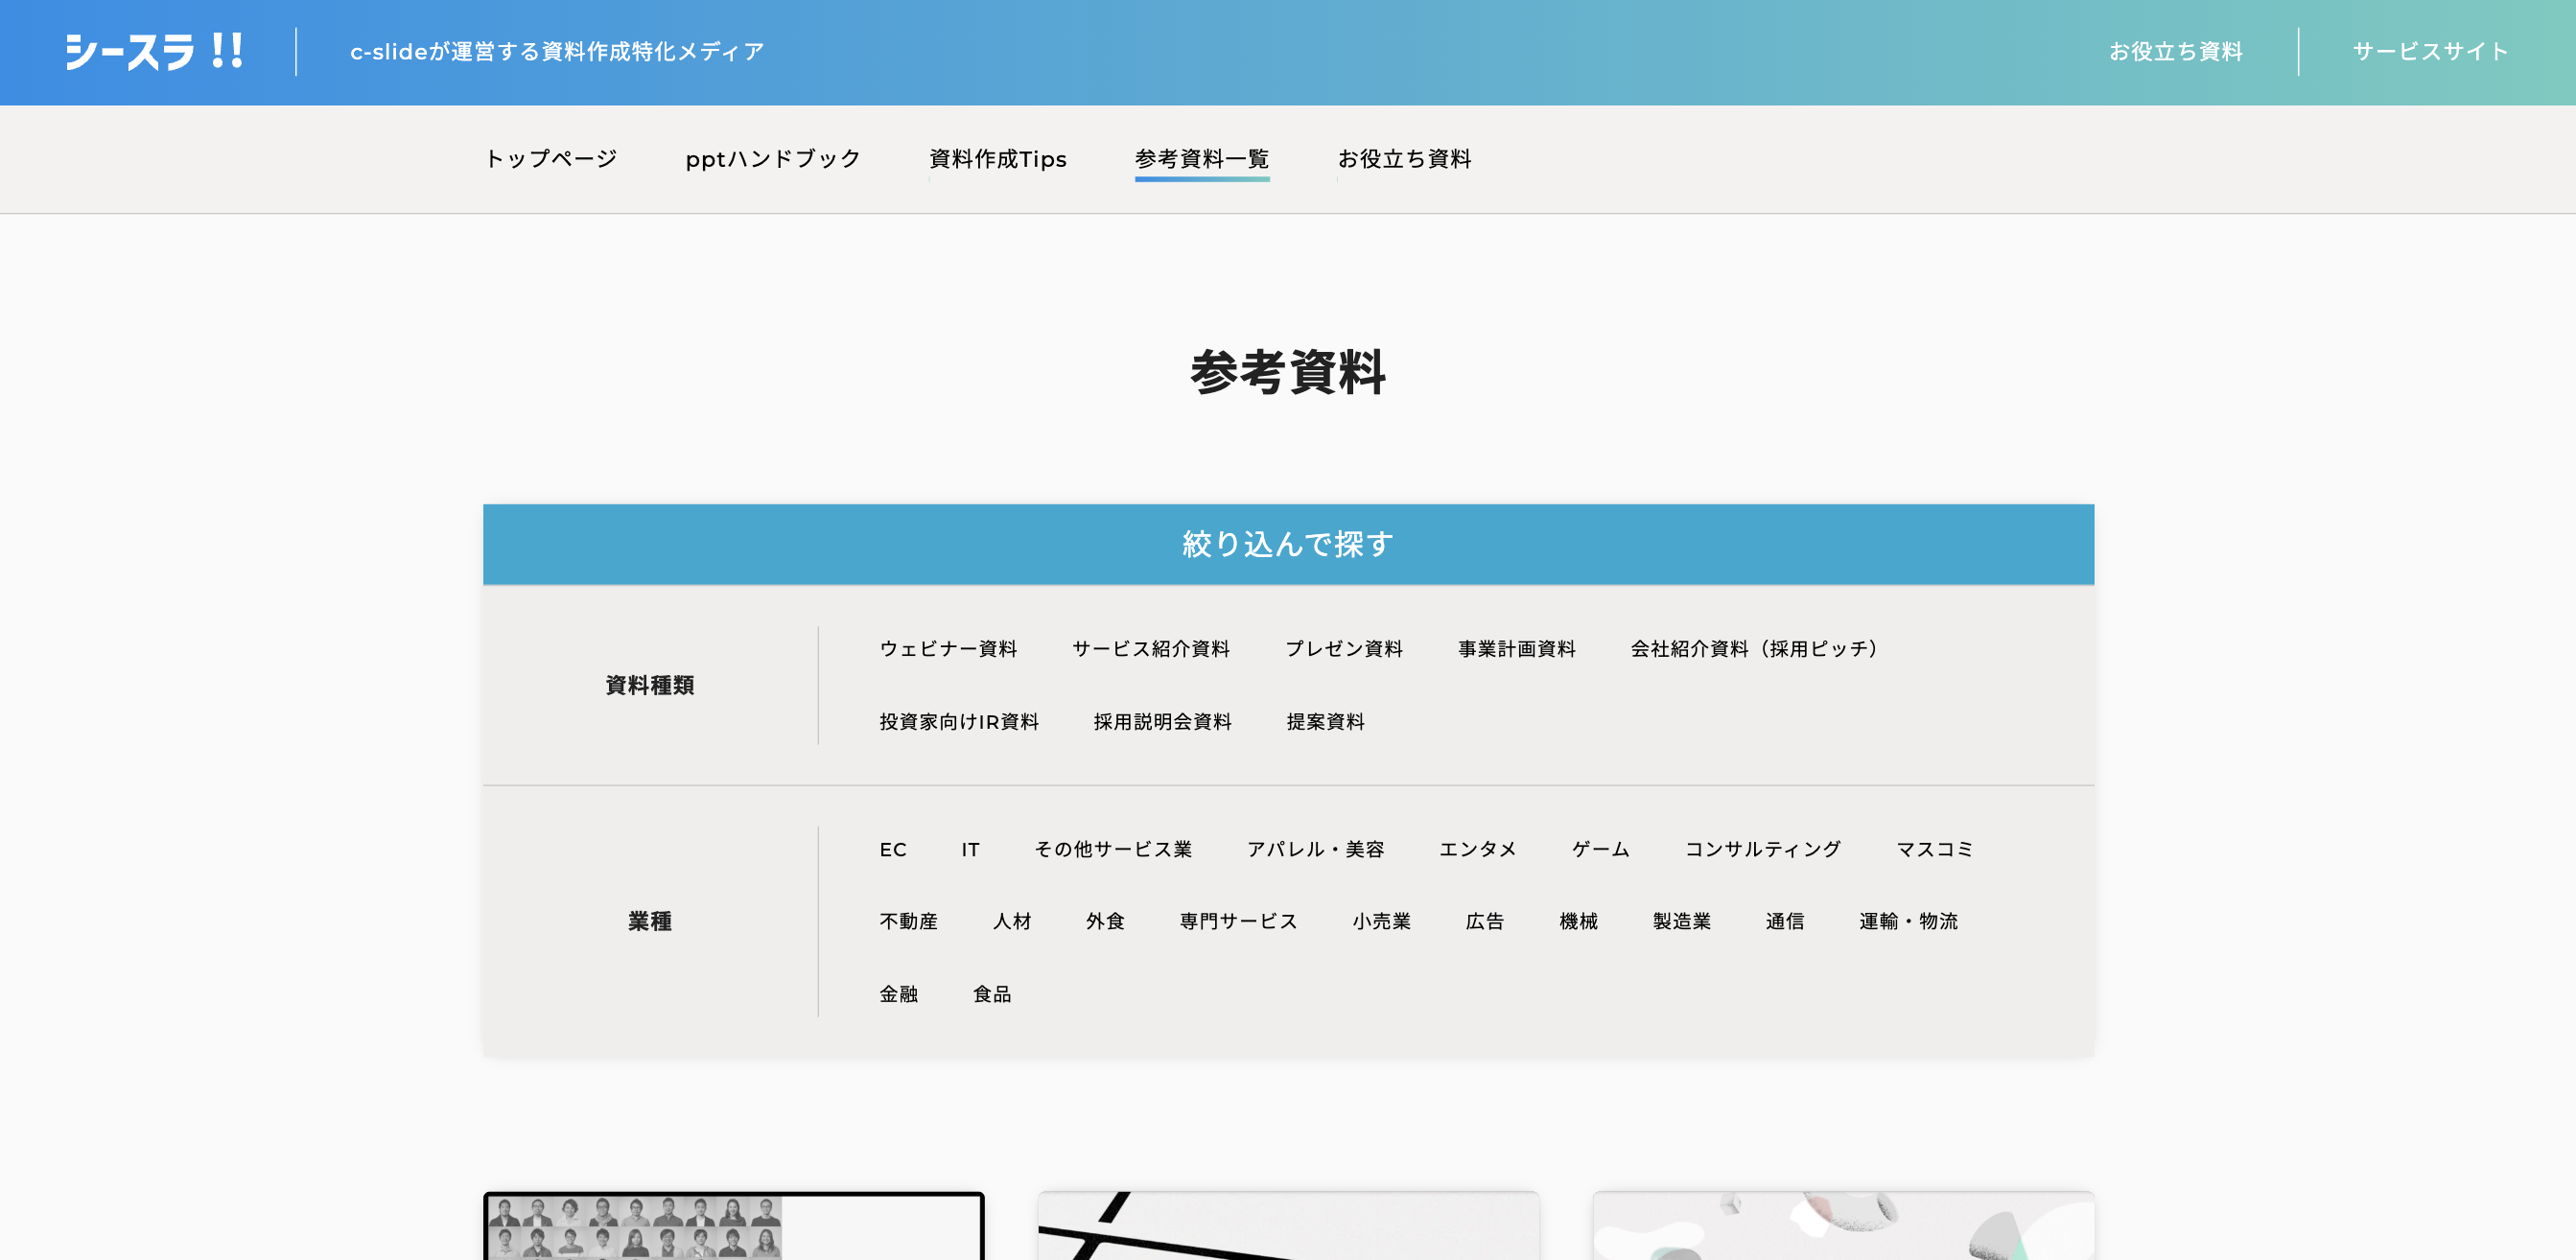The image size is (2576, 1260).
Task: Switch to the 参考資料一覧 tab
Action: pos(1201,159)
